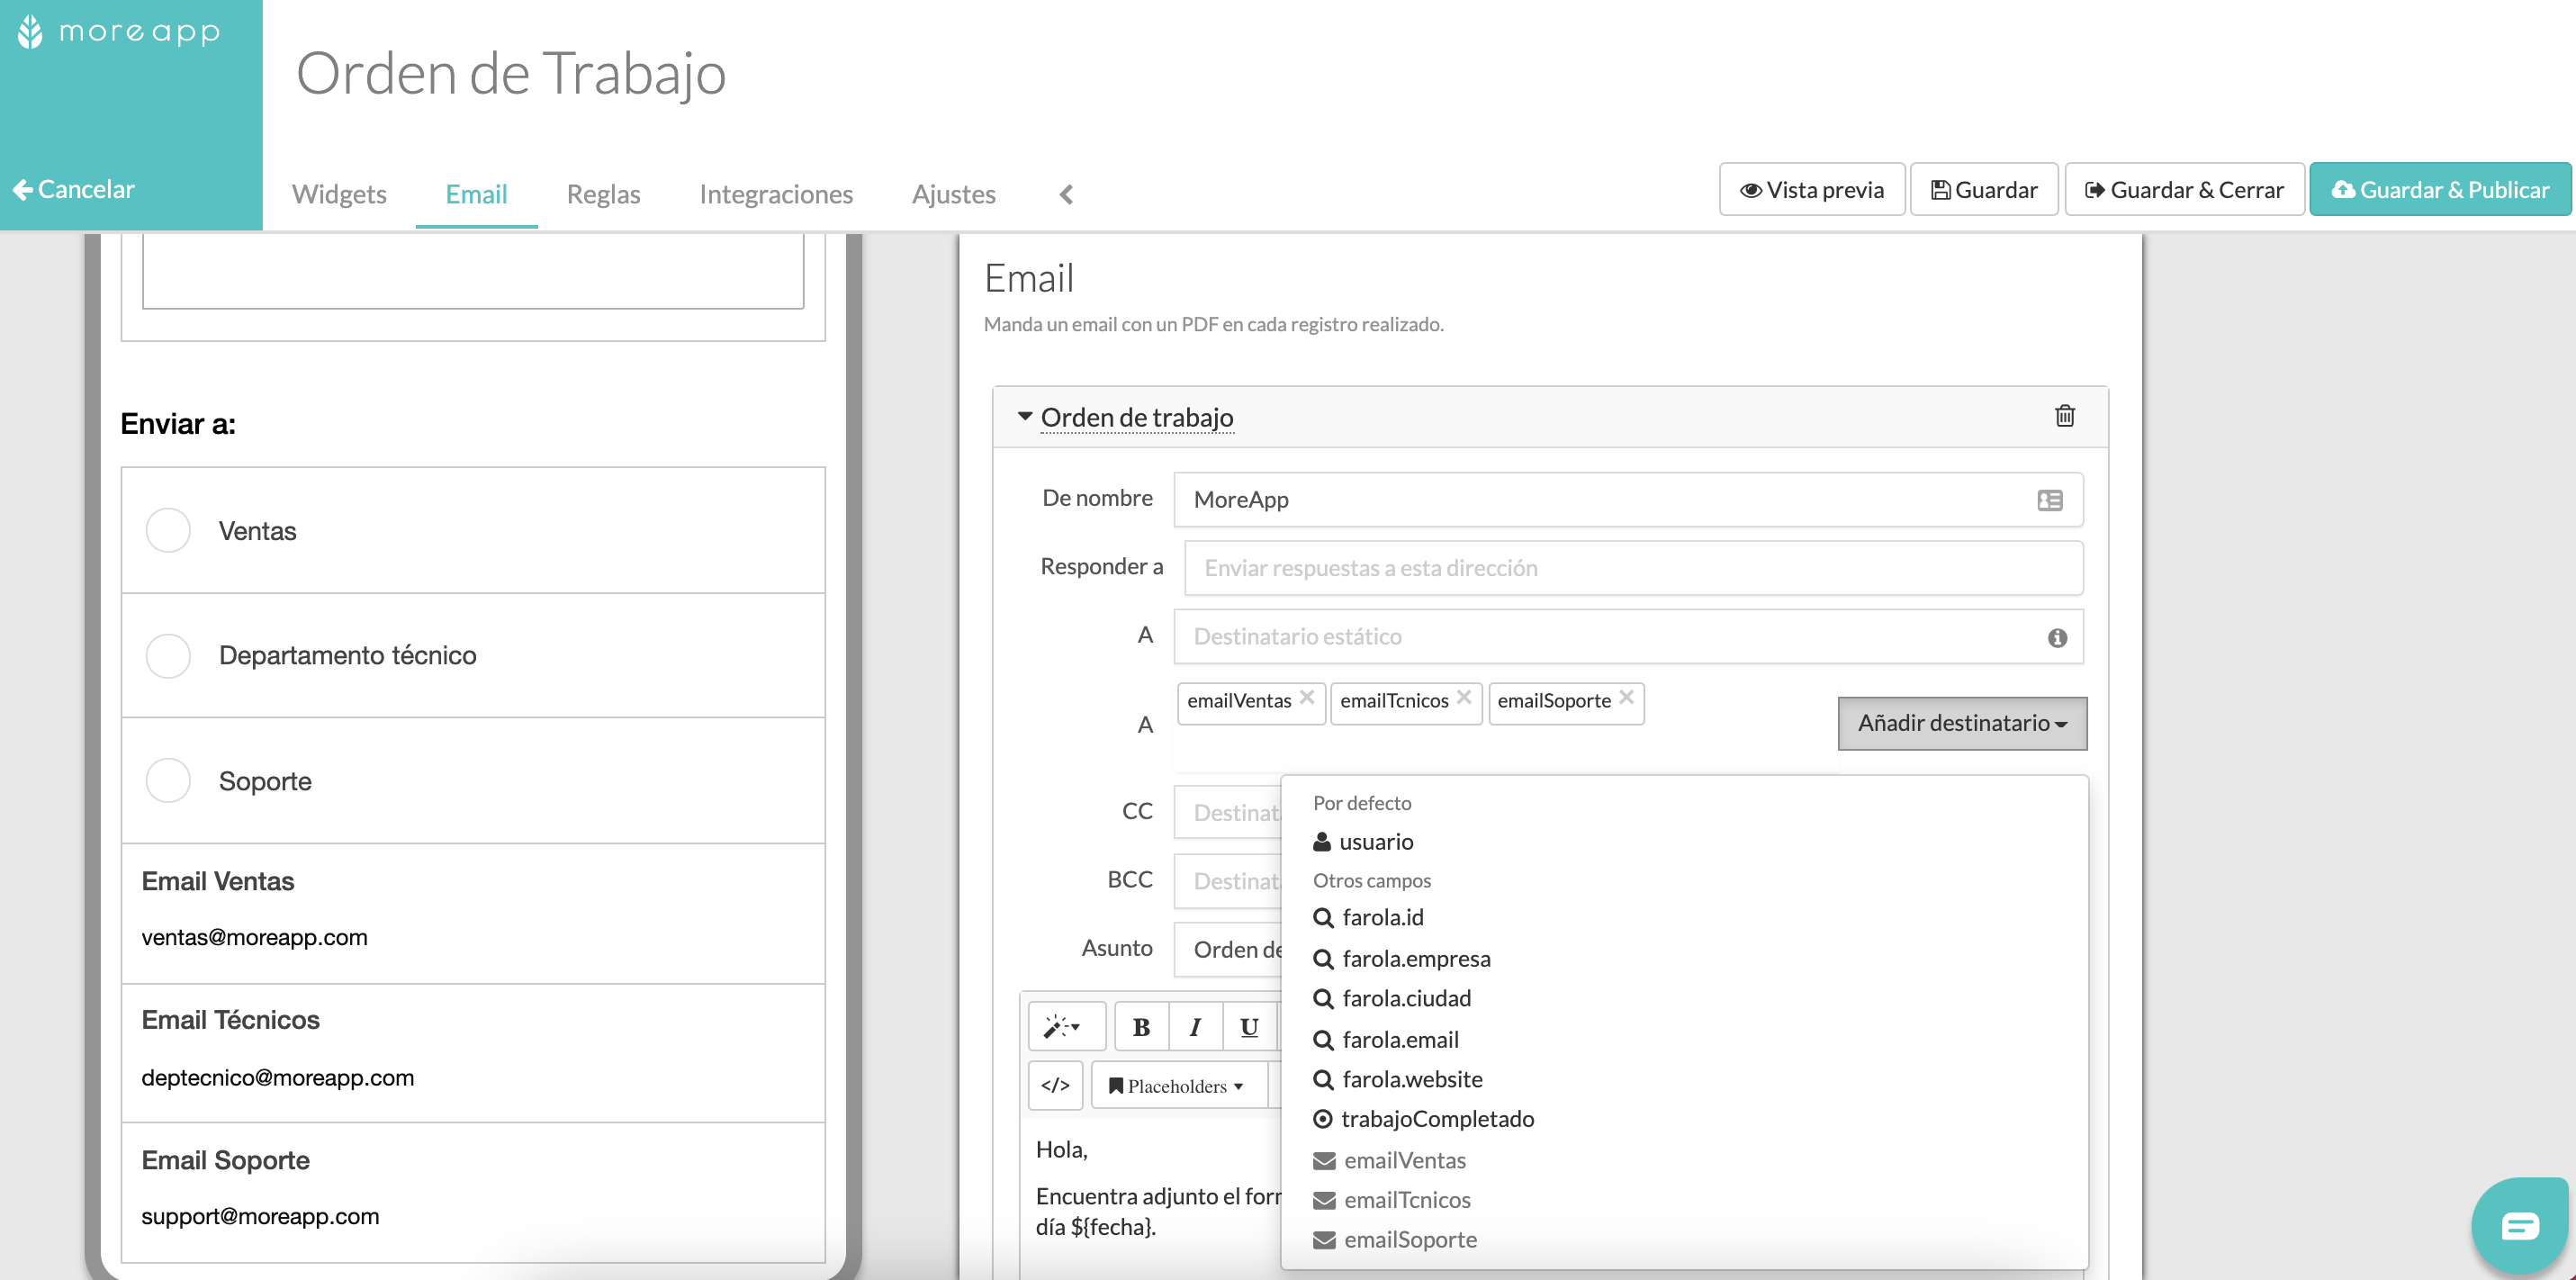2576x1280 pixels.
Task: Click the BCC input field
Action: point(1228,881)
